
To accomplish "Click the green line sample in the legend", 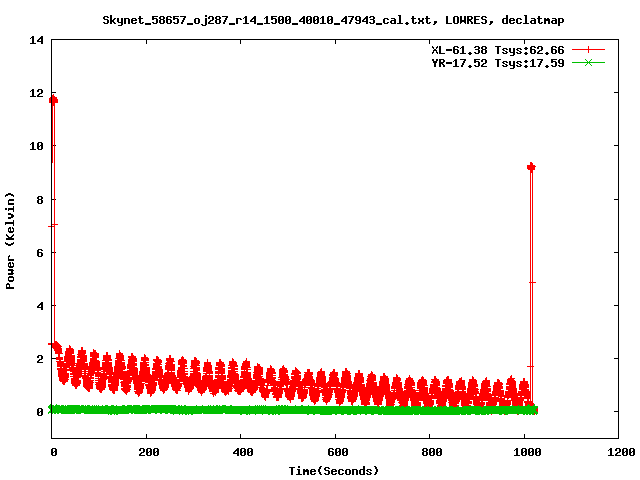I will [x=588, y=62].
